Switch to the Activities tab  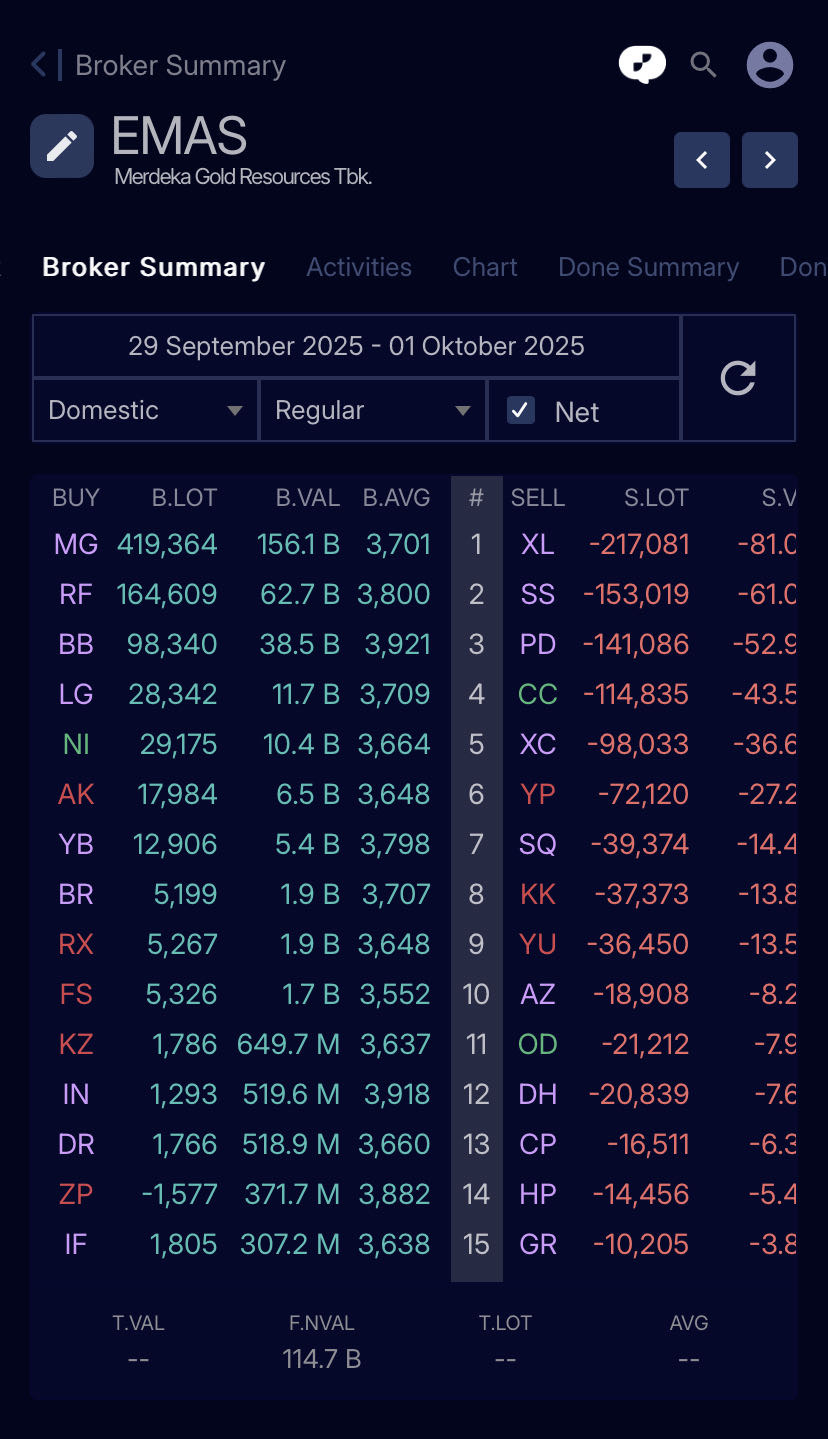click(359, 267)
